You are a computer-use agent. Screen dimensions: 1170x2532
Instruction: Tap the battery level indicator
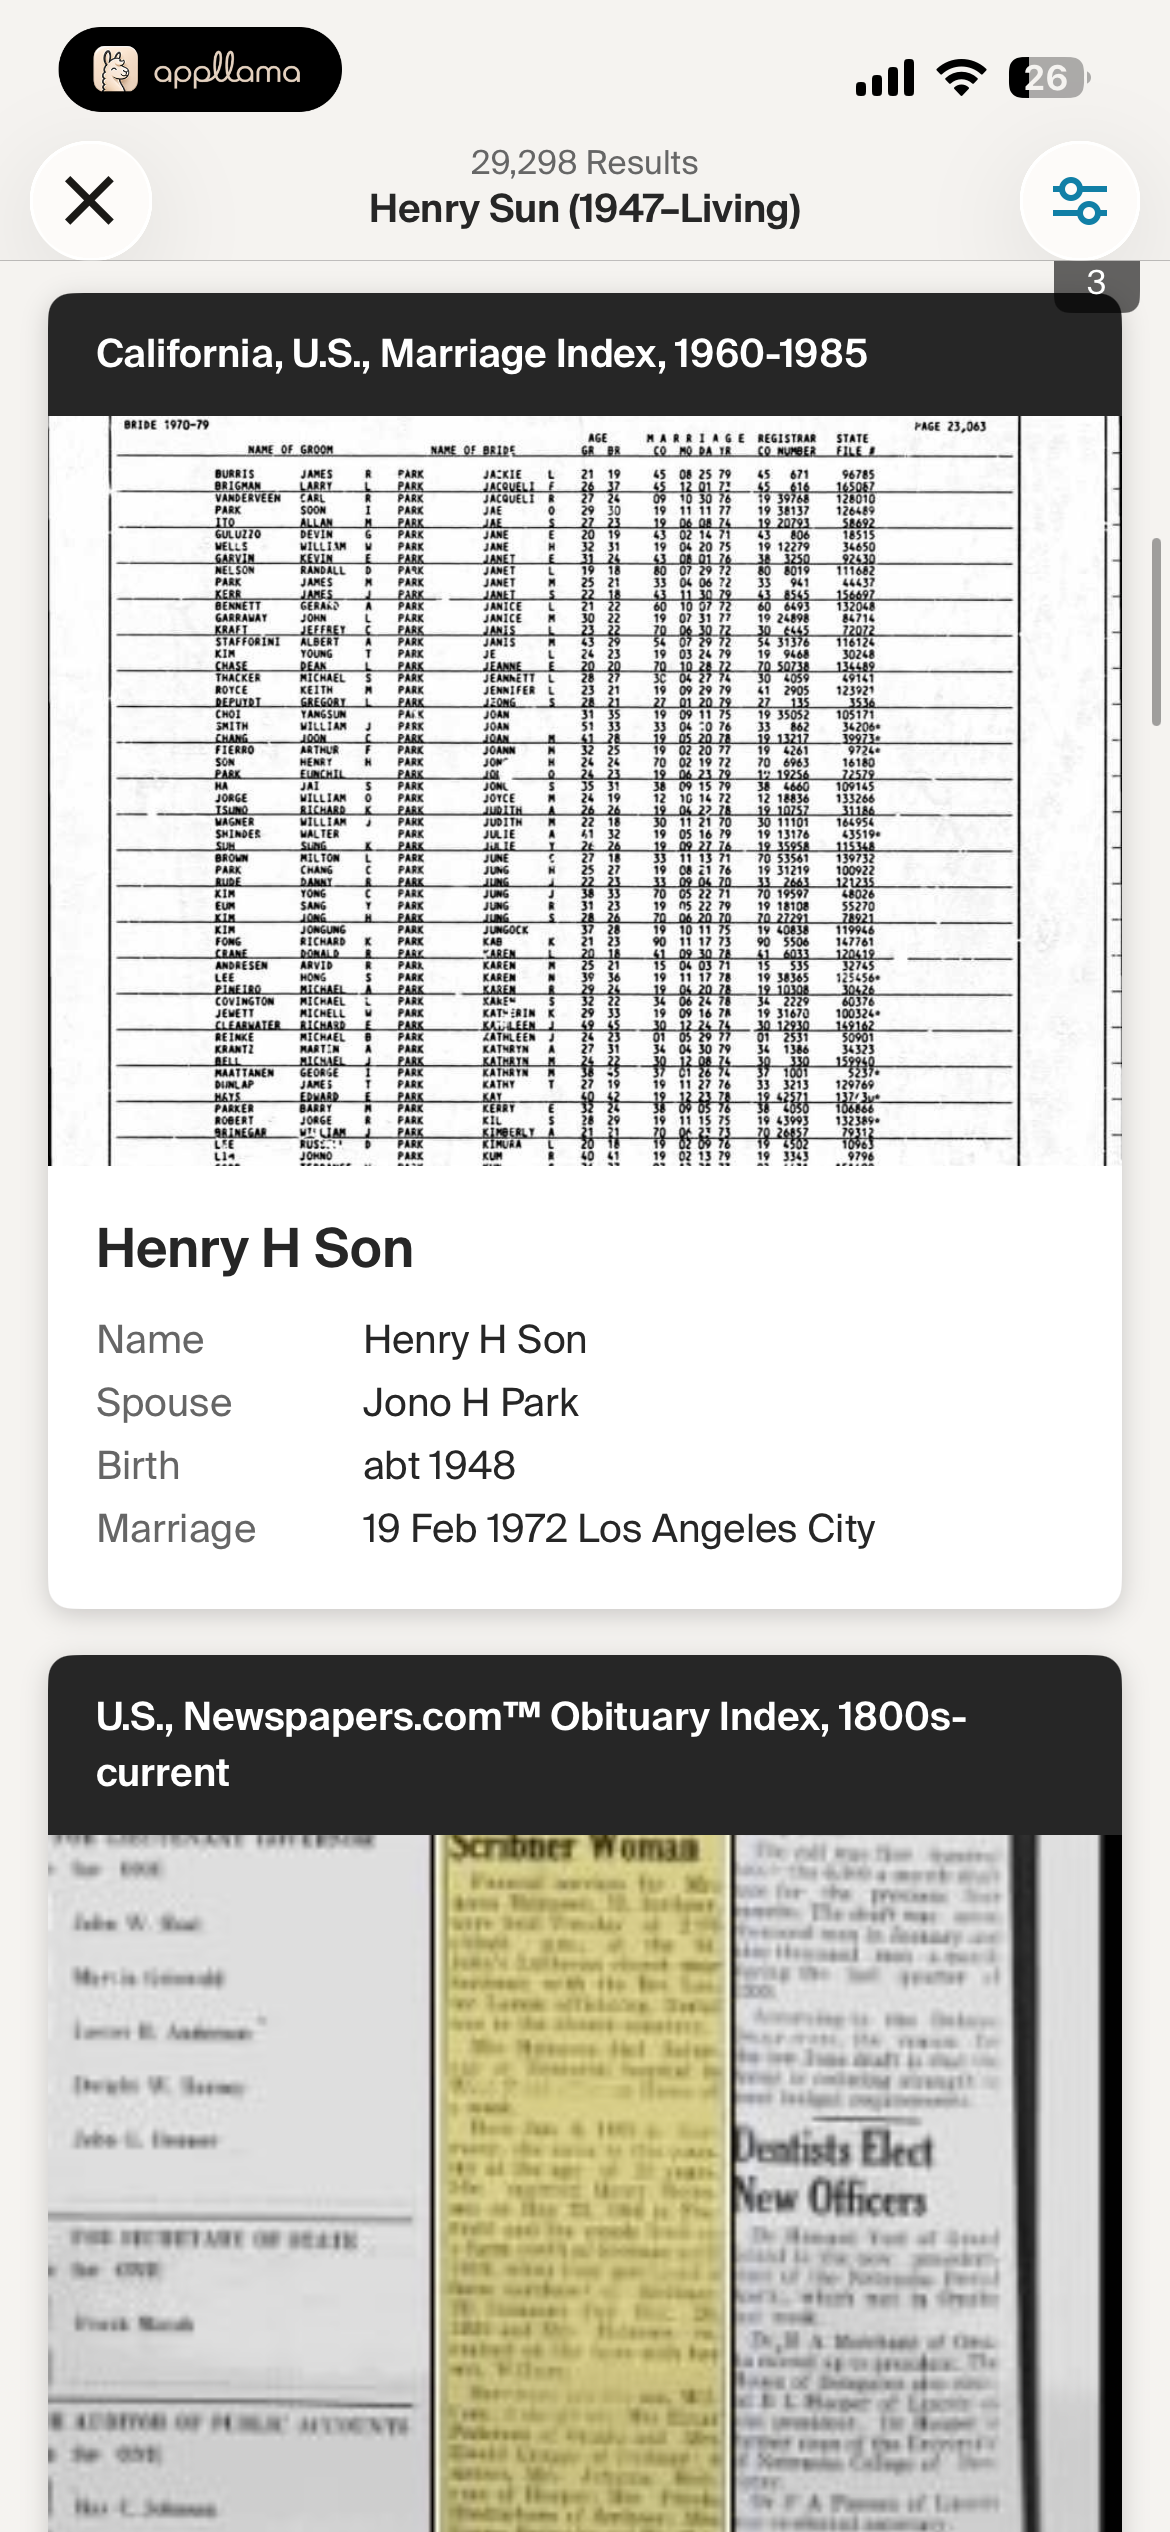point(1049,77)
